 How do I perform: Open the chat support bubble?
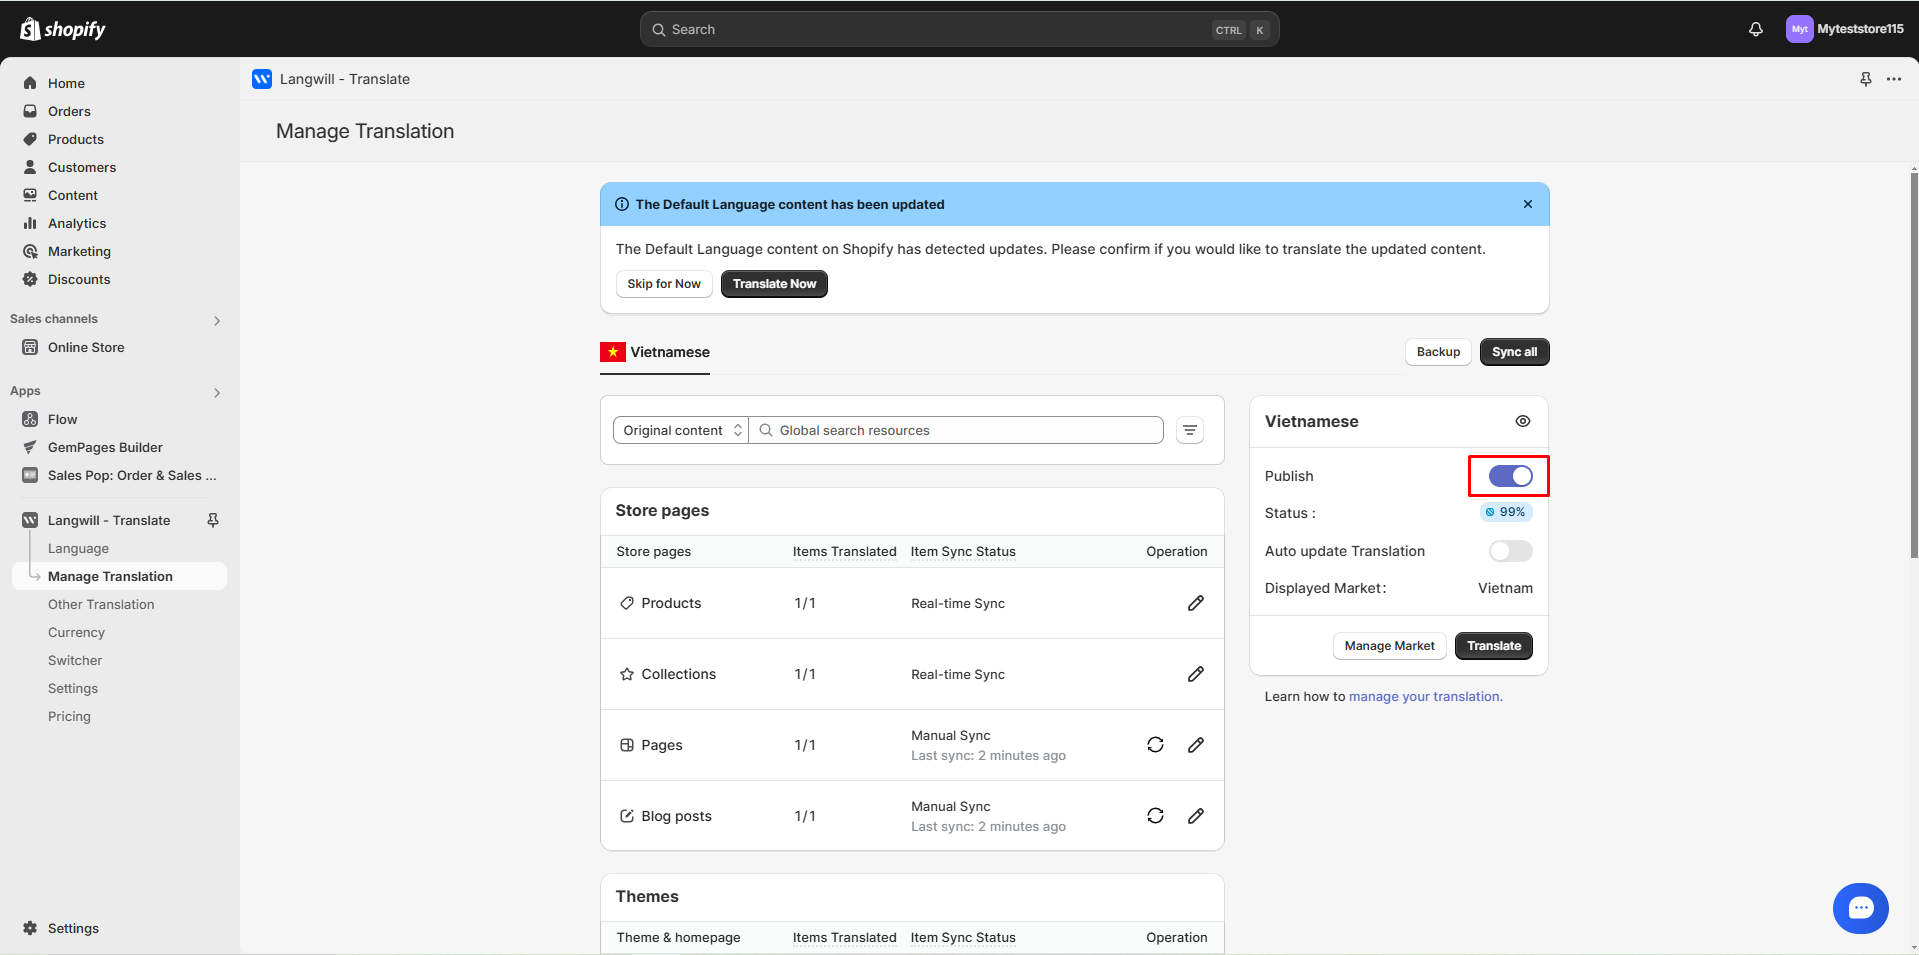click(x=1860, y=907)
